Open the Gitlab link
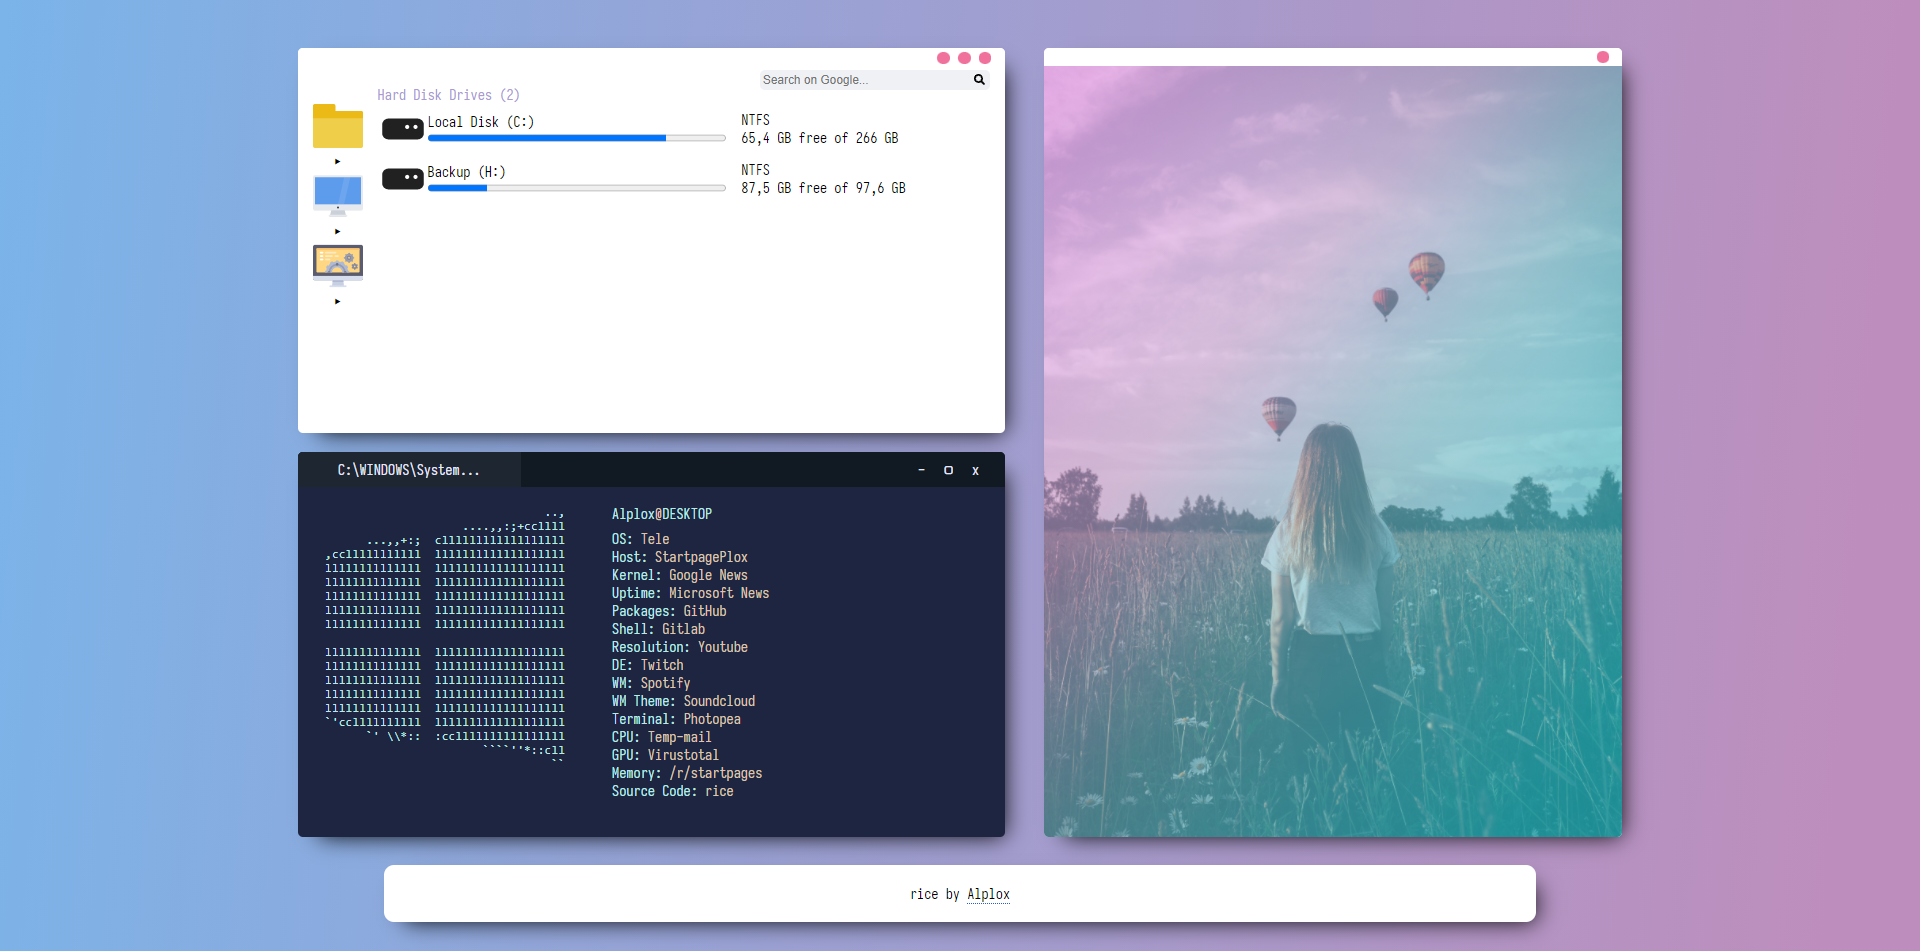1920x951 pixels. (x=683, y=629)
